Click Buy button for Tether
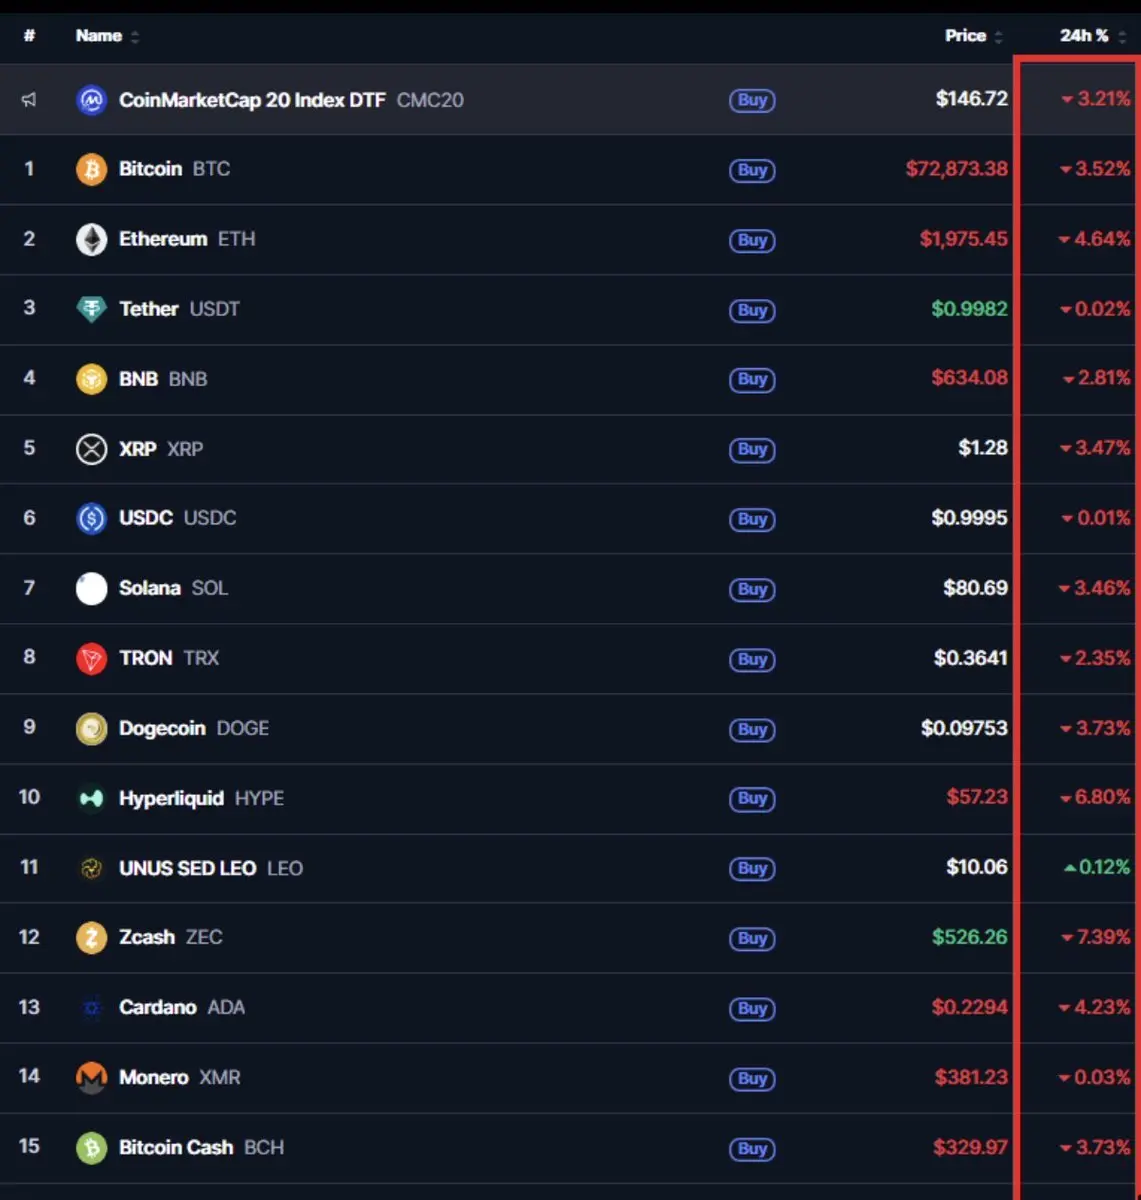The image size is (1141, 1200). pos(752,310)
